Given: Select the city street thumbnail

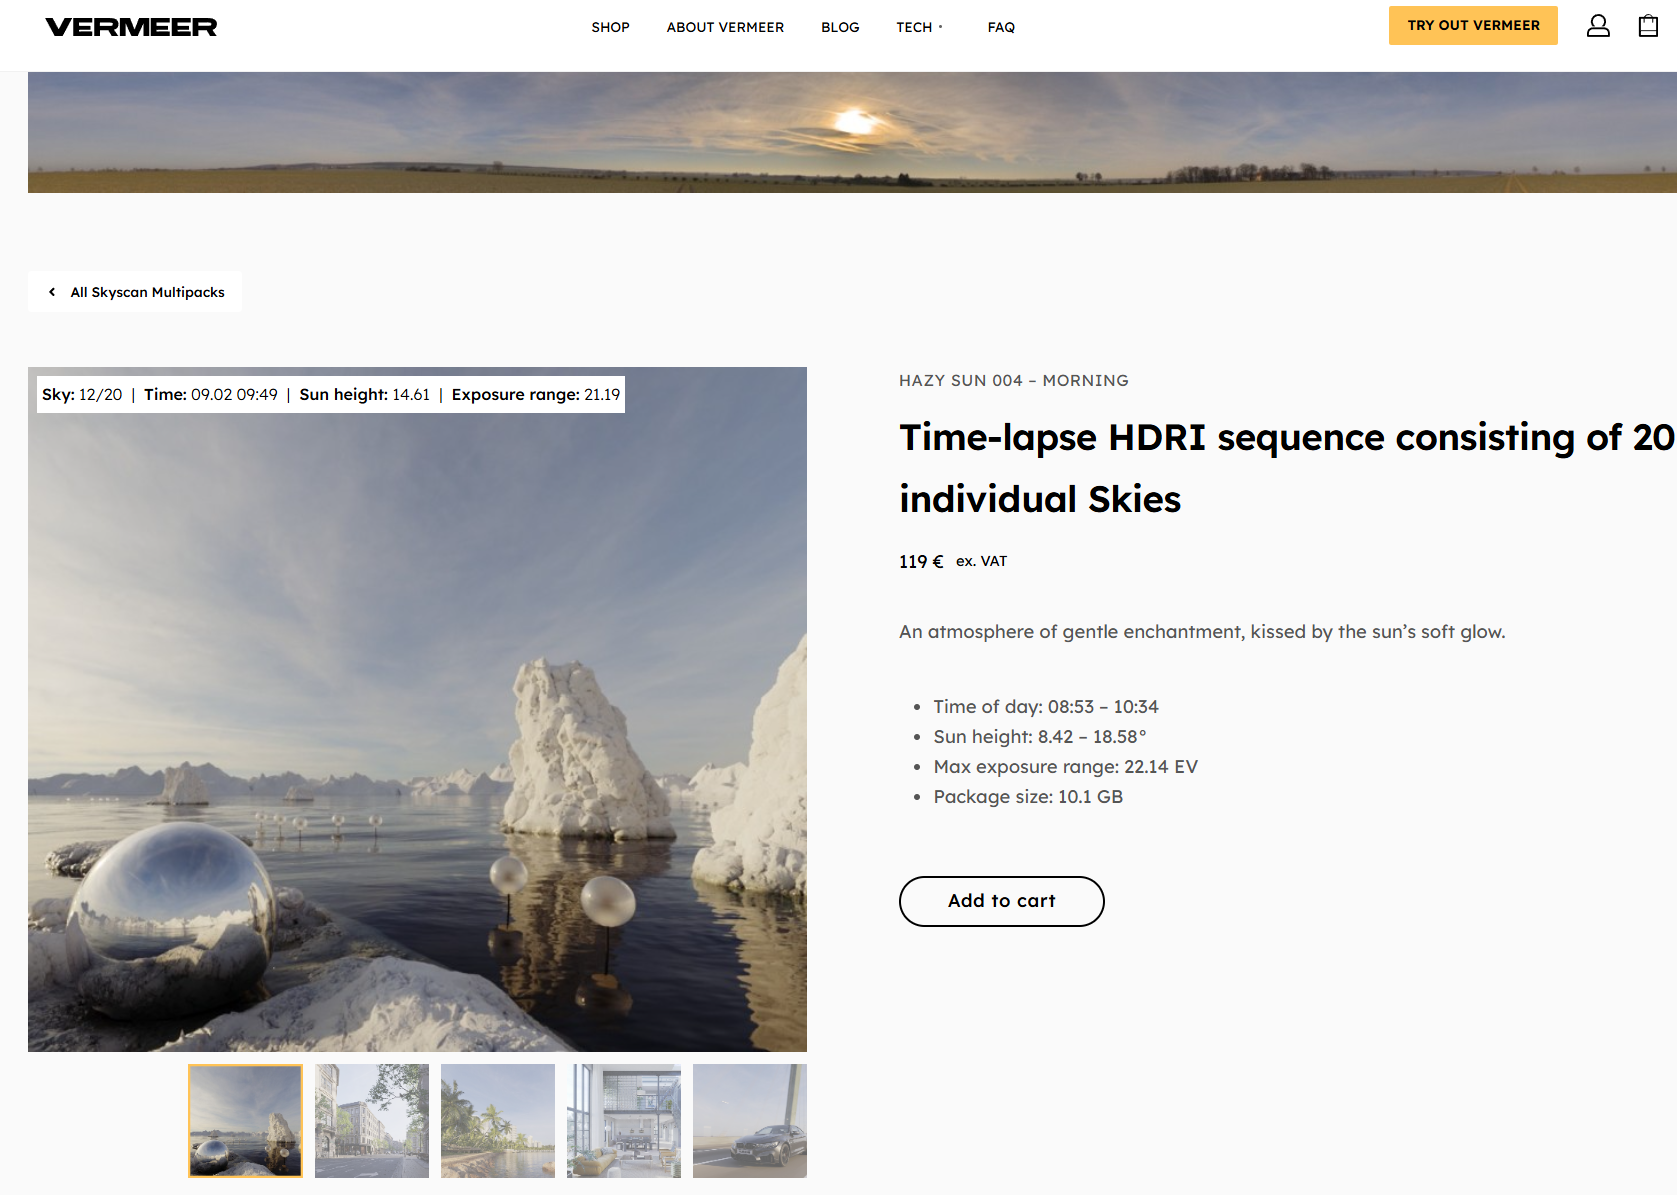Looking at the screenshot, I should point(372,1120).
